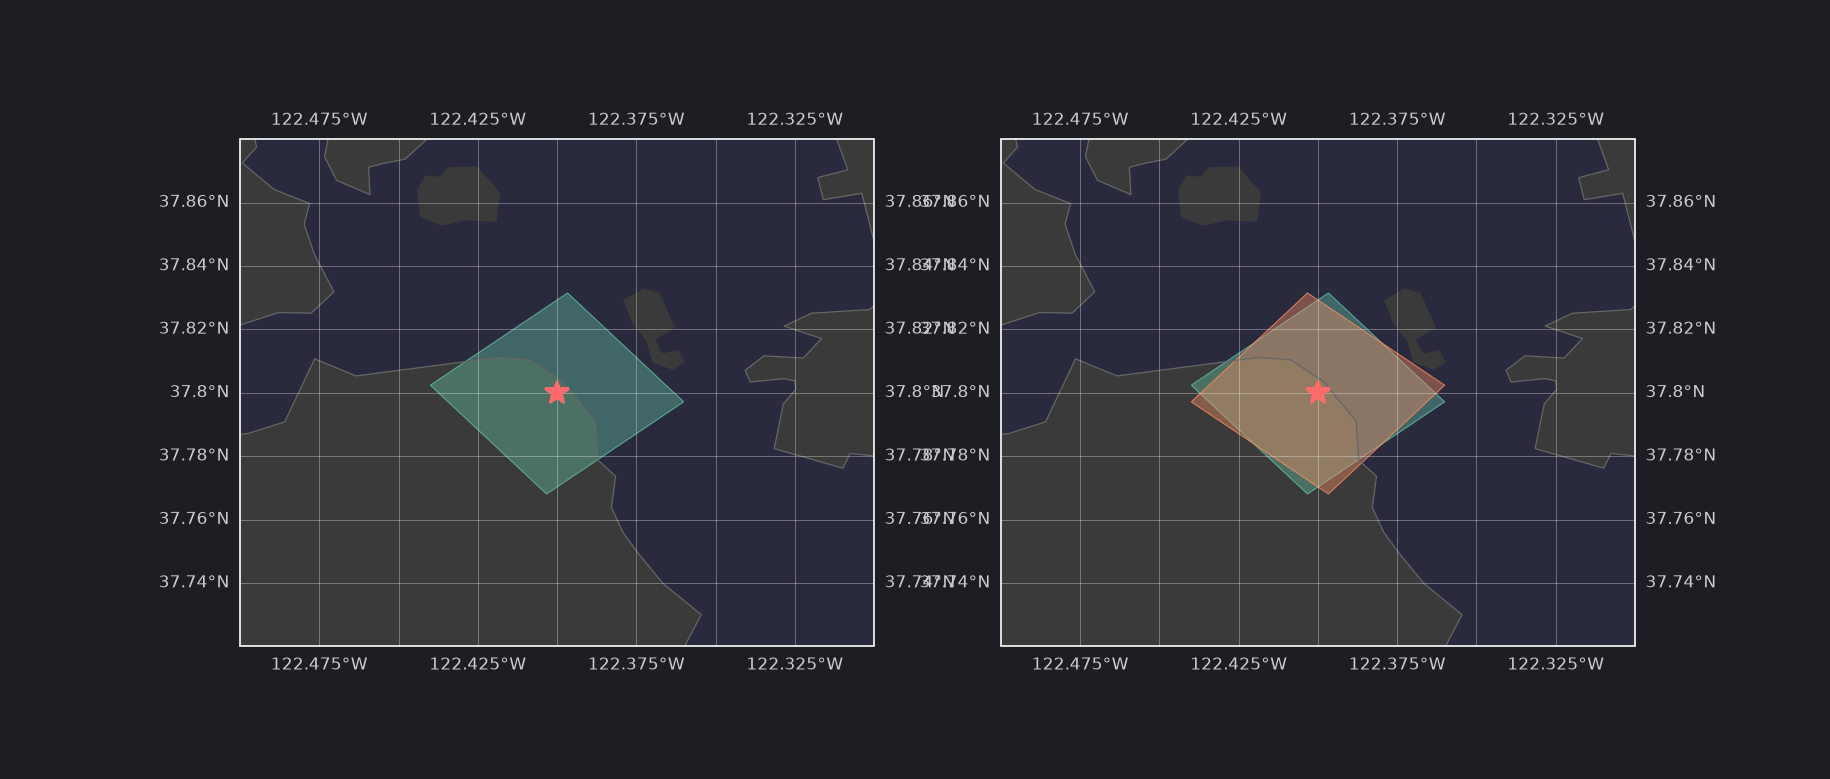The image size is (1830, 779).
Task: Click 122.475°W label above right map
Action: (1080, 120)
